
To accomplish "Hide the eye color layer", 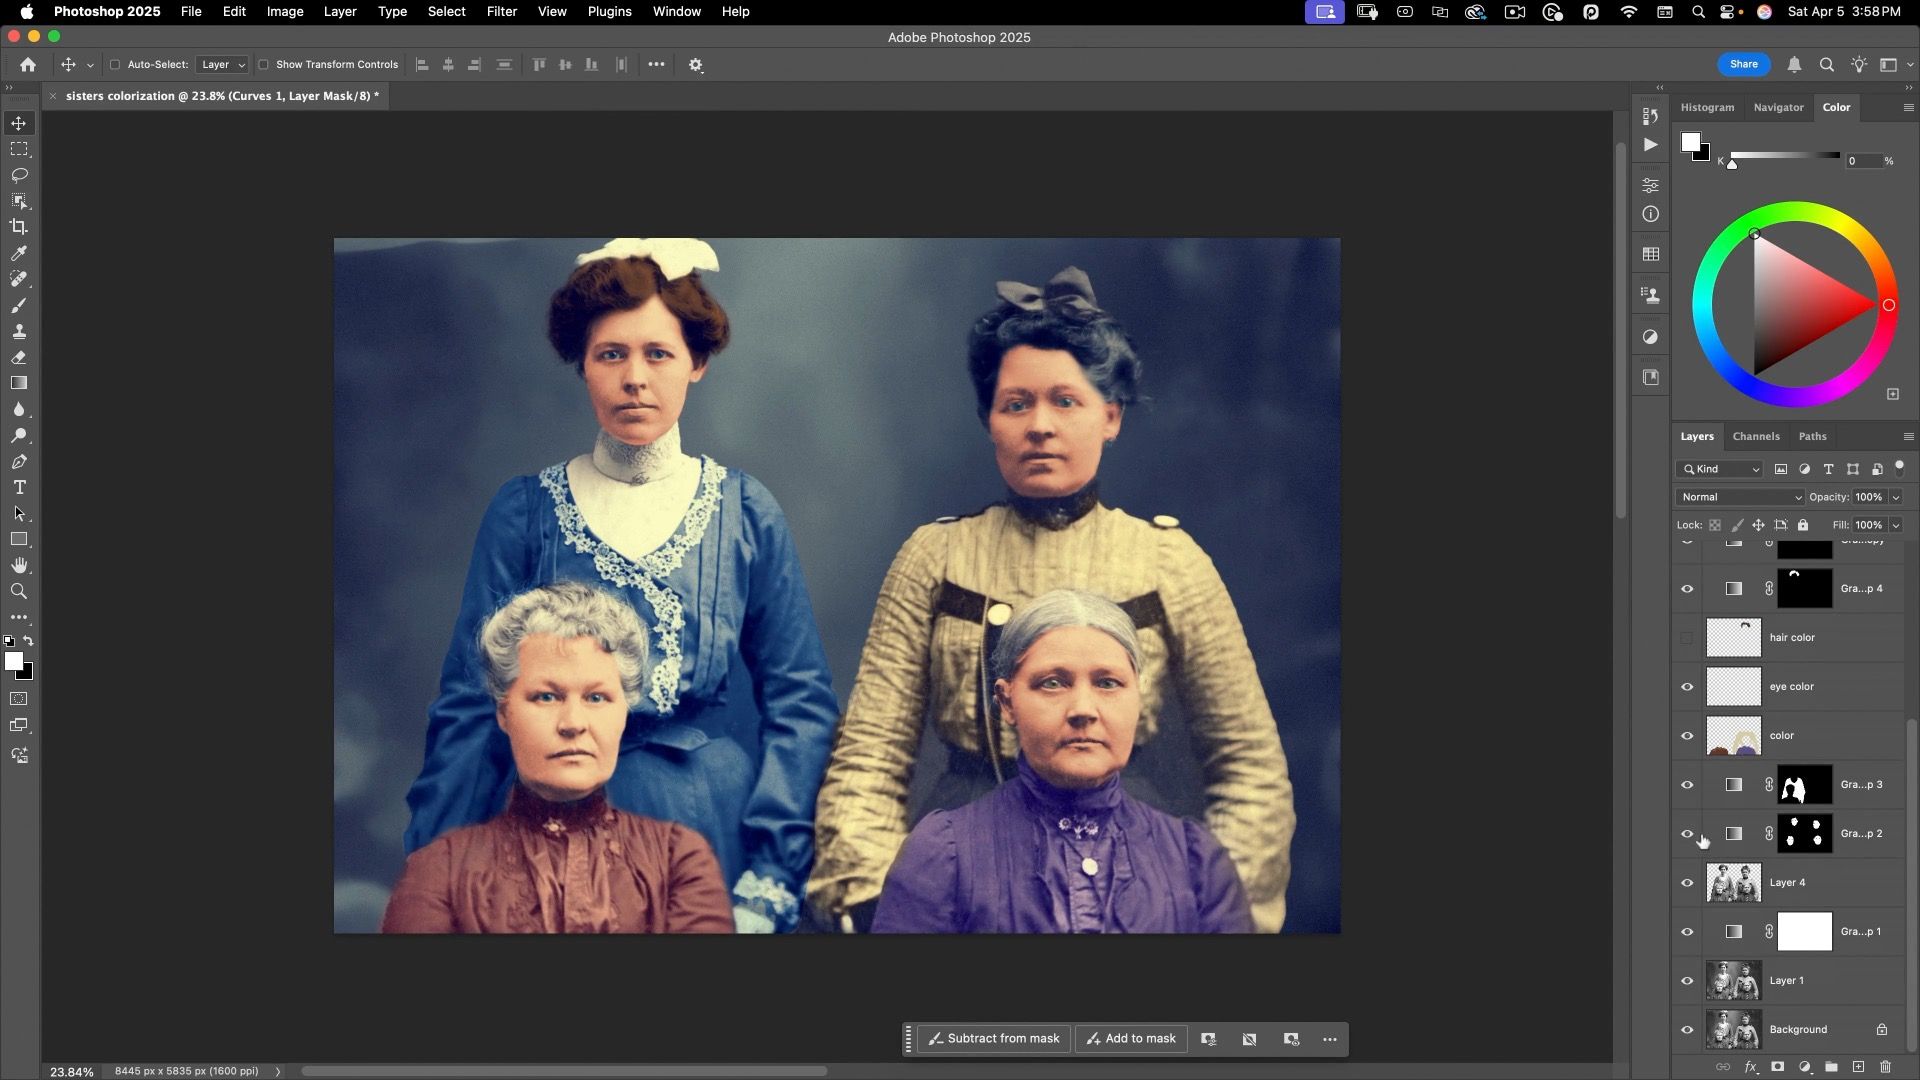I will pos(1687,687).
